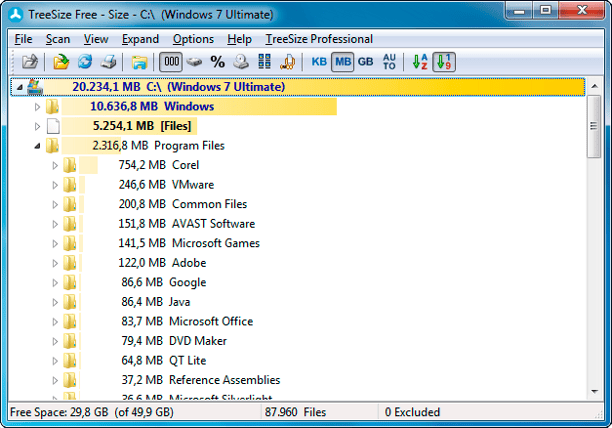Collapse the Program Files folder

37,146
